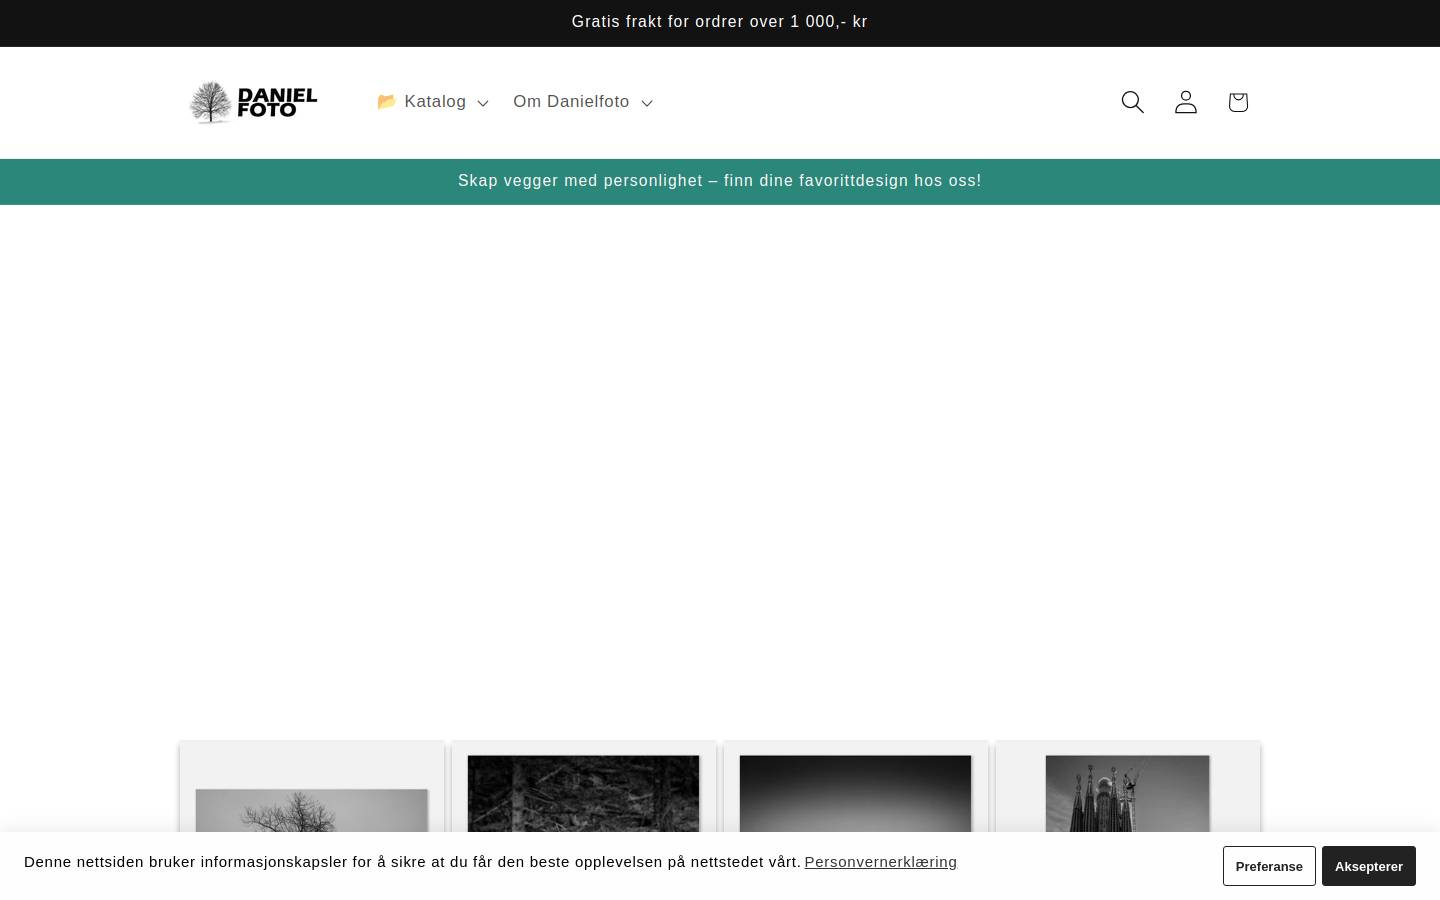Click the Aksepterer cookie button
The width and height of the screenshot is (1440, 900).
(x=1368, y=866)
